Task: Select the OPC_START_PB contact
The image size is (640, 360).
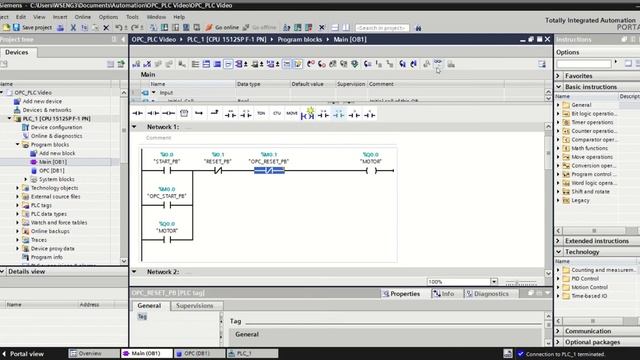Action: pos(167,205)
